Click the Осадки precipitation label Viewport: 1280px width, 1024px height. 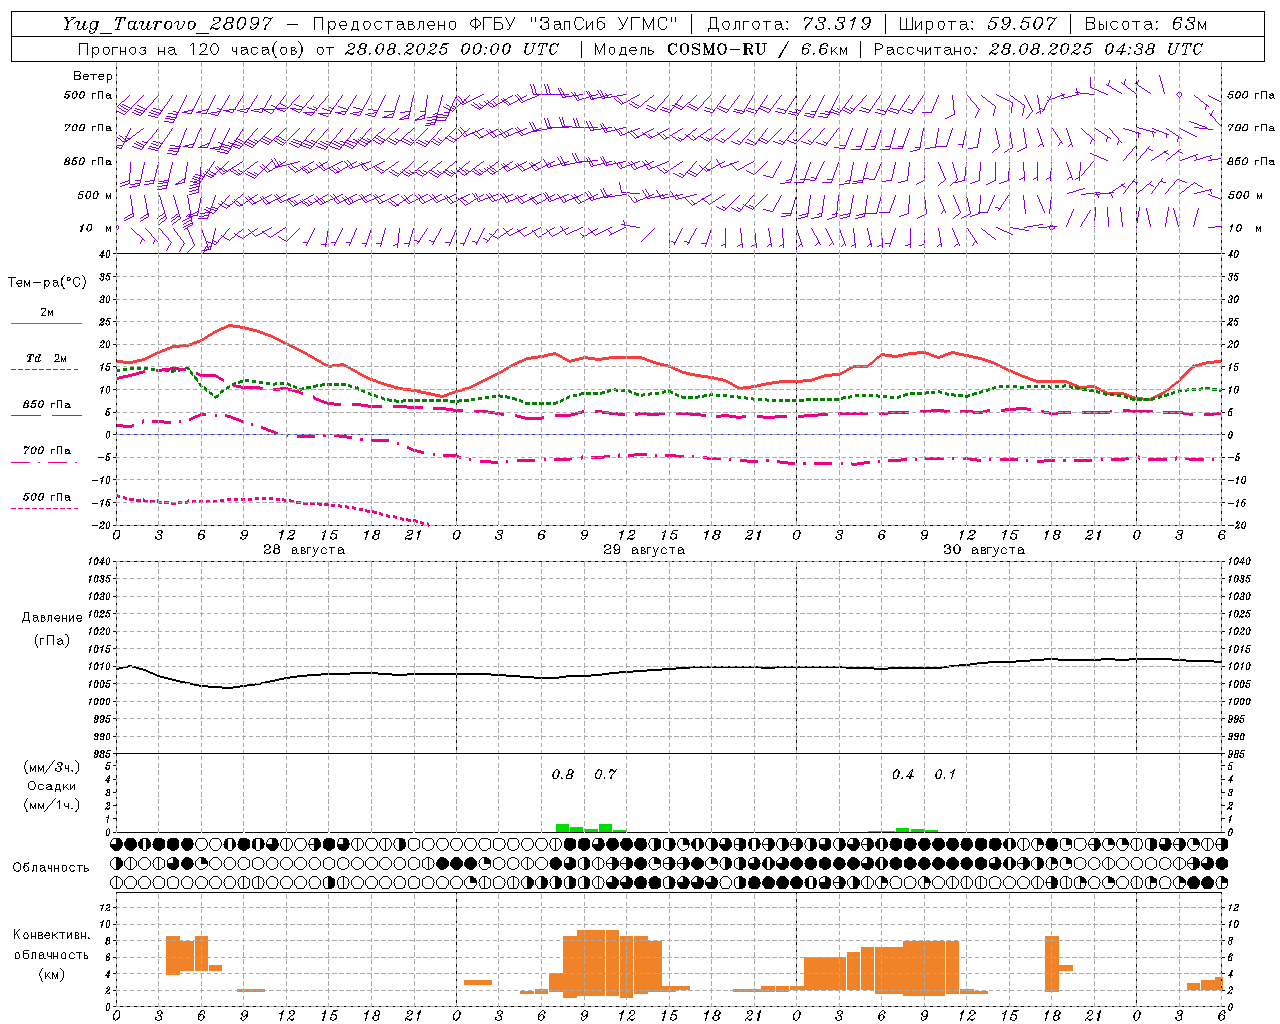coord(52,786)
